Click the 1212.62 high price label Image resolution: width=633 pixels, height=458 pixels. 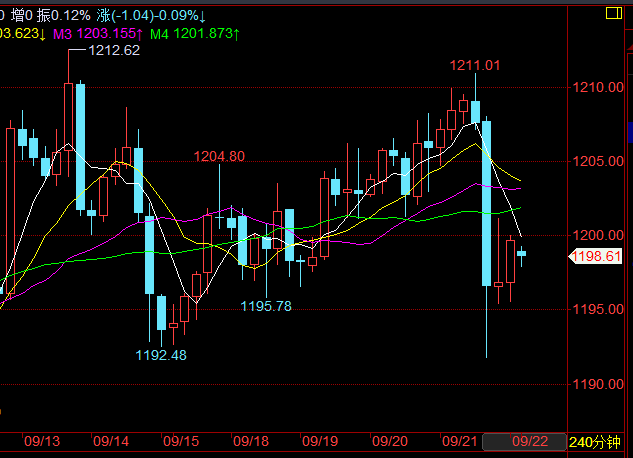click(x=114, y=50)
